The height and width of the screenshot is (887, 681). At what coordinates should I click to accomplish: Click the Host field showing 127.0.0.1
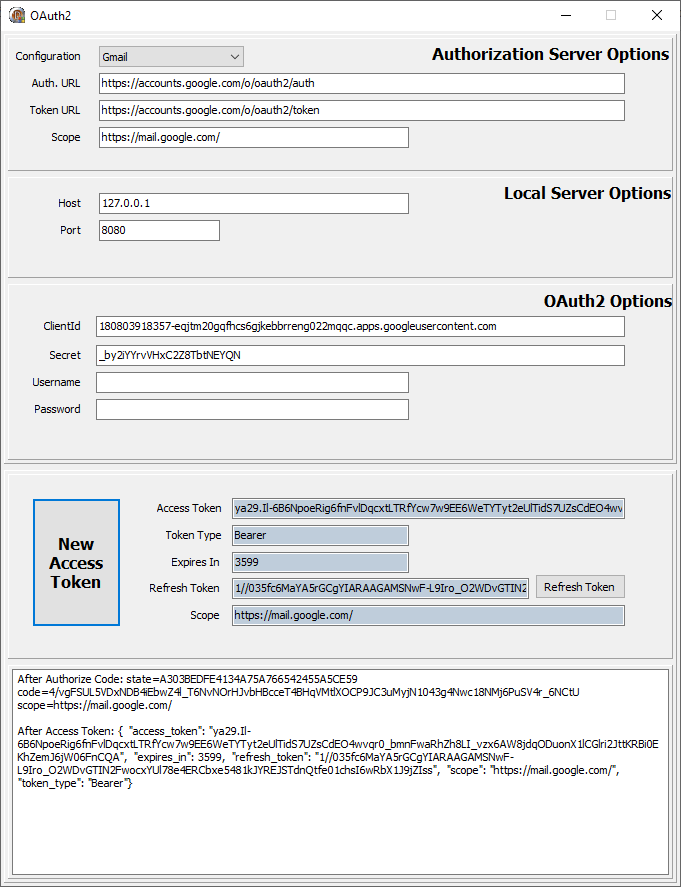[x=254, y=204]
